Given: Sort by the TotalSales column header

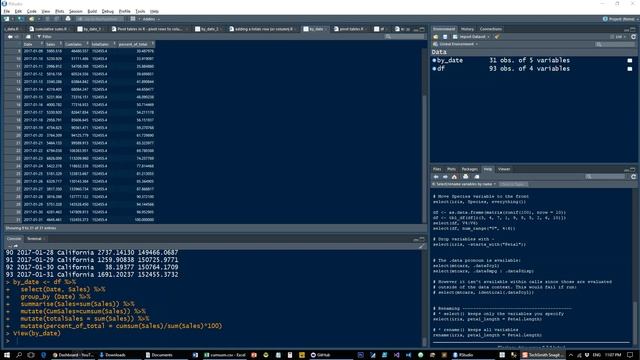Looking at the screenshot, I should 103,44.
